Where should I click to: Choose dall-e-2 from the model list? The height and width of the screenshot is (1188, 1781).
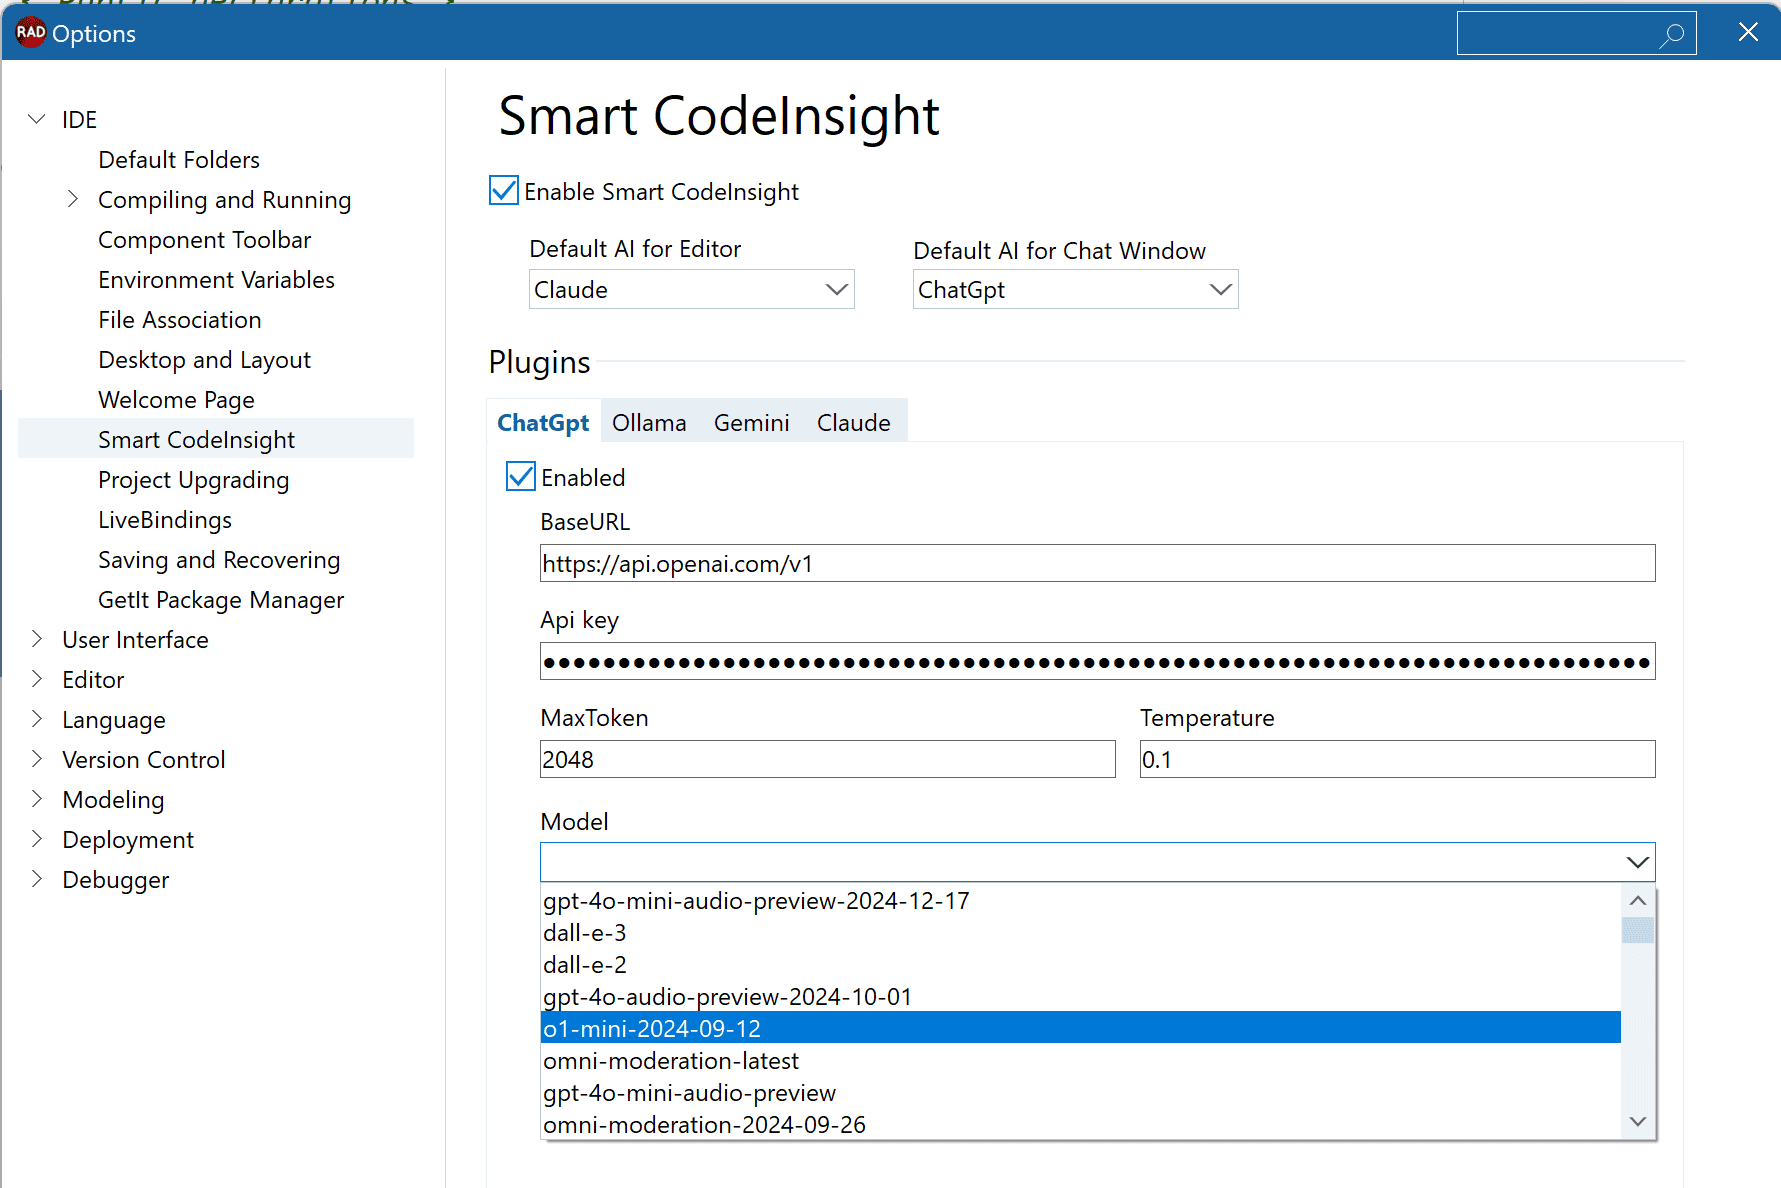[1080, 965]
